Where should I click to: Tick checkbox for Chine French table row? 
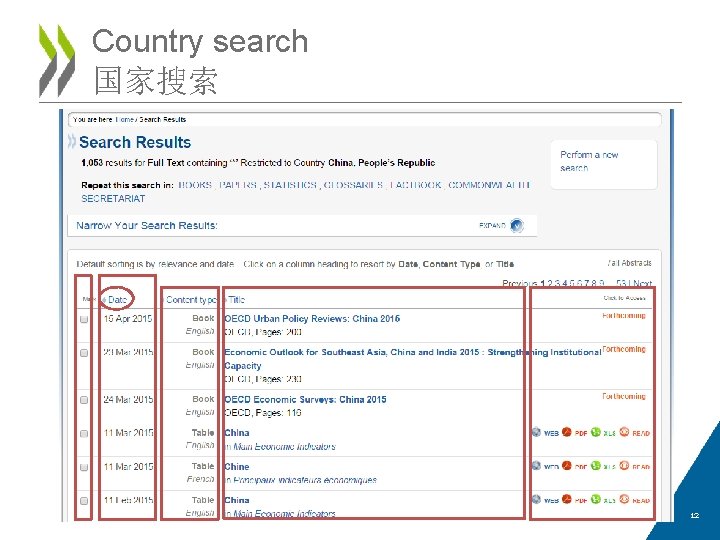(84, 467)
